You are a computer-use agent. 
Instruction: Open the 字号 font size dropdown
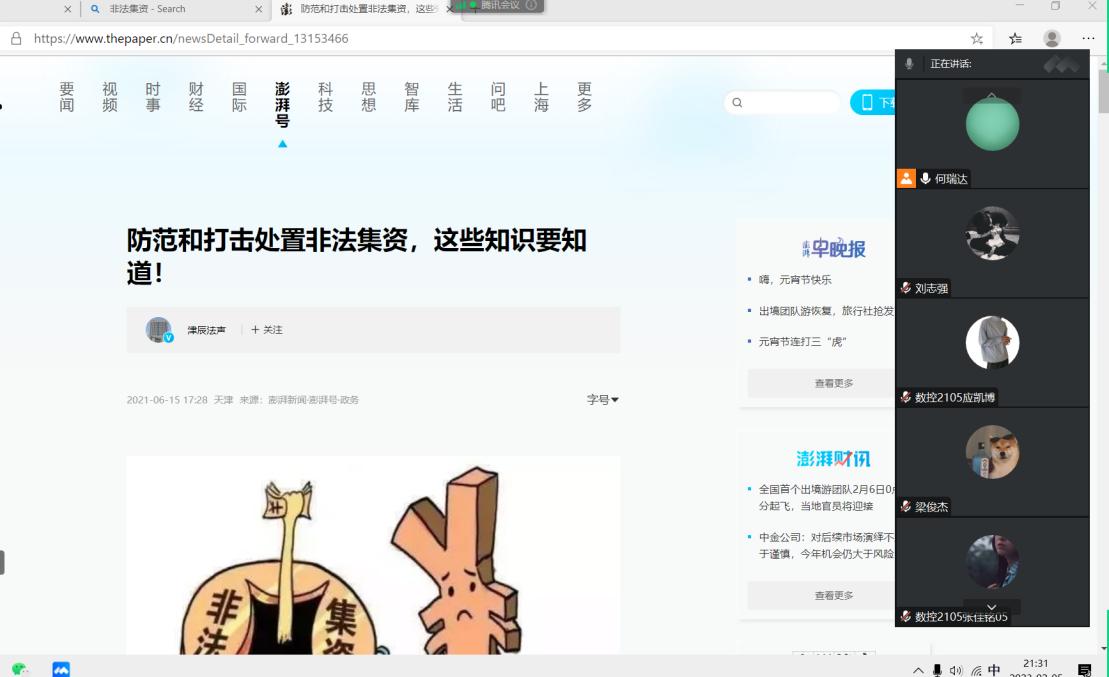point(603,400)
